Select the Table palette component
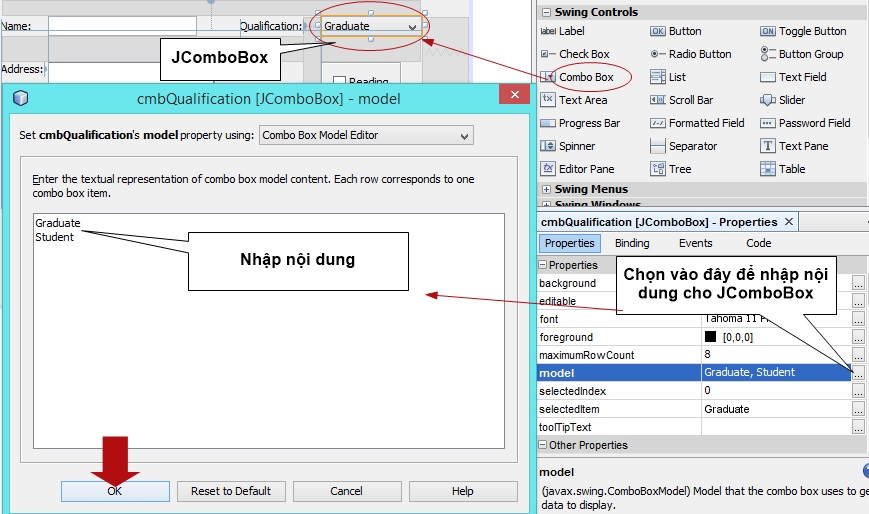This screenshot has width=869, height=514. click(791, 169)
